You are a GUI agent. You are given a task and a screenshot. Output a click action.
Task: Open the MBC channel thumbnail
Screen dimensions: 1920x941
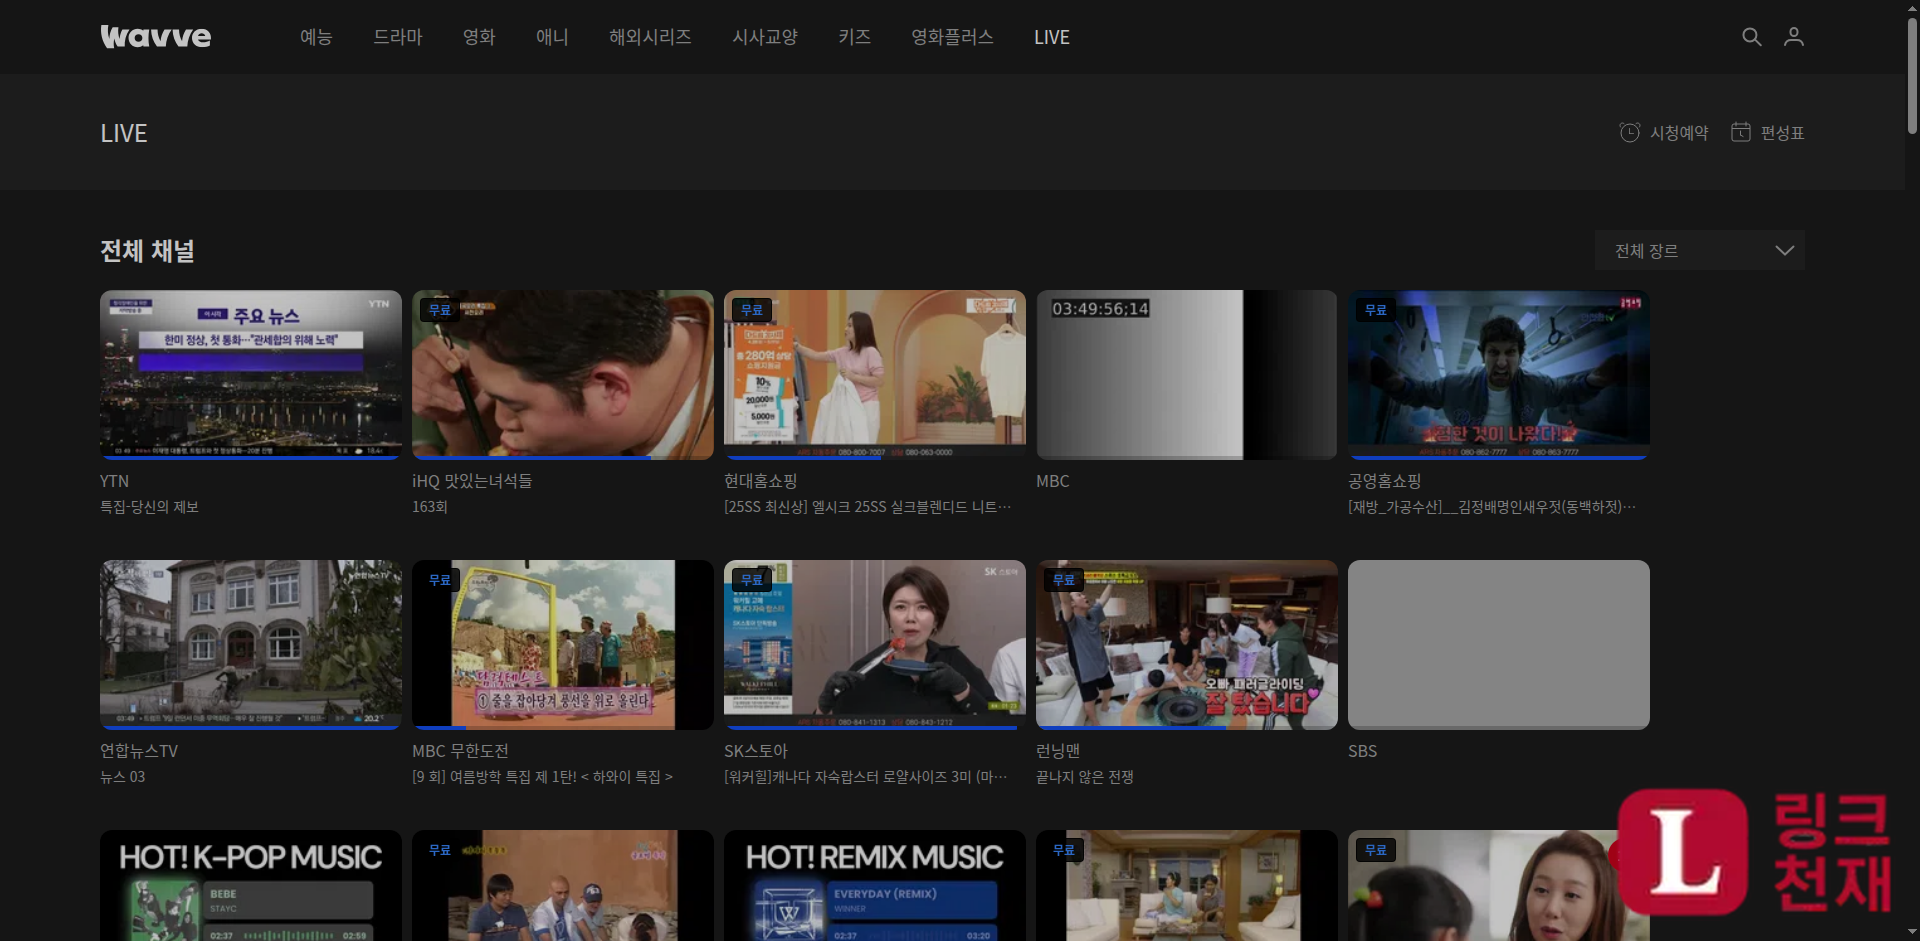pos(1187,375)
